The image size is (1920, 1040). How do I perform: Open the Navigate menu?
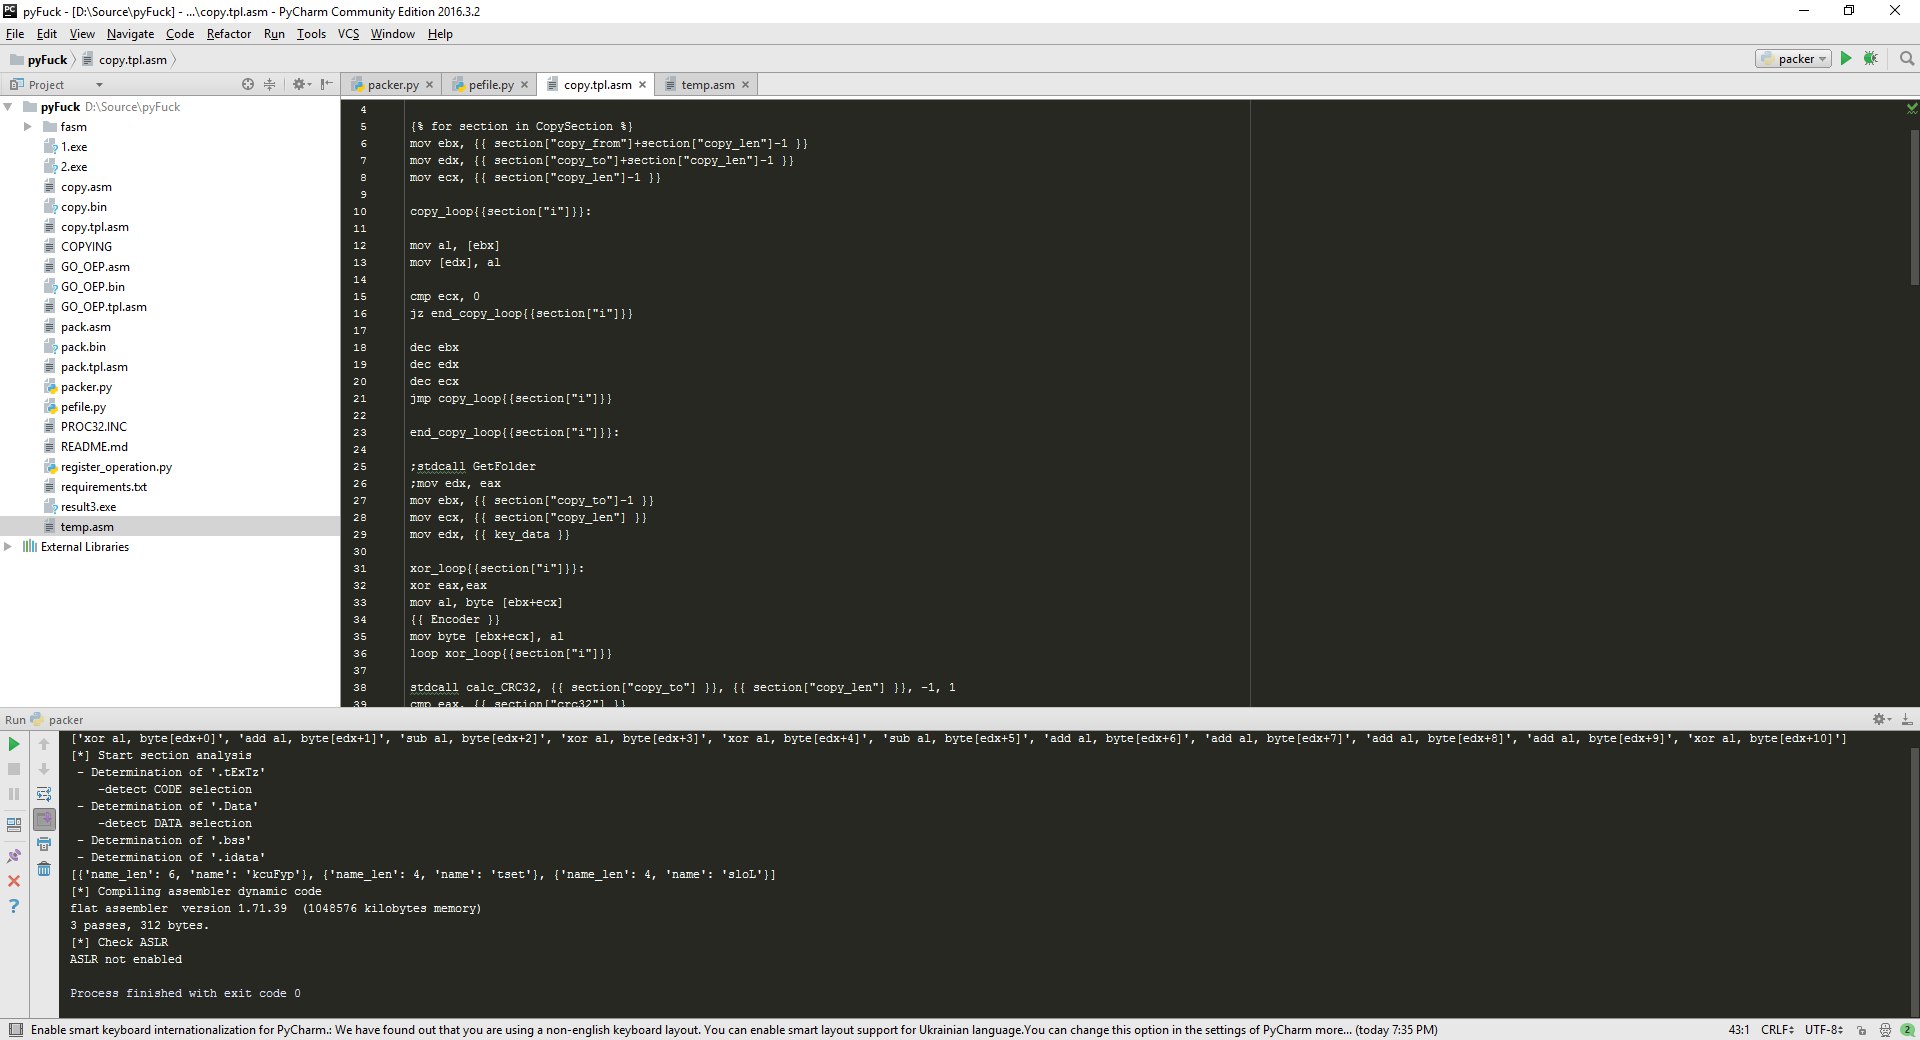point(131,34)
